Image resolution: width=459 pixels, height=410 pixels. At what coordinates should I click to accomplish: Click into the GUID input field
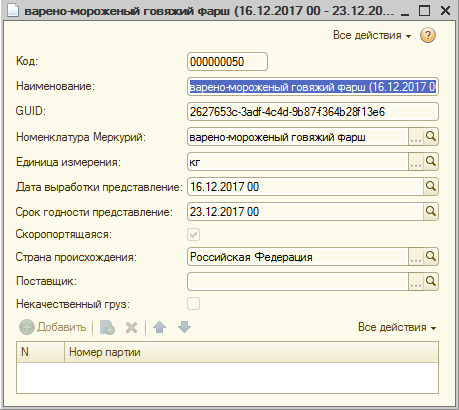(313, 112)
